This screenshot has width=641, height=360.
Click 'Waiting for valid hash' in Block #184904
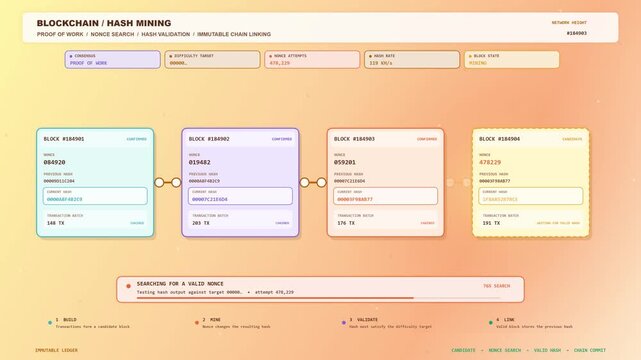tap(558, 223)
